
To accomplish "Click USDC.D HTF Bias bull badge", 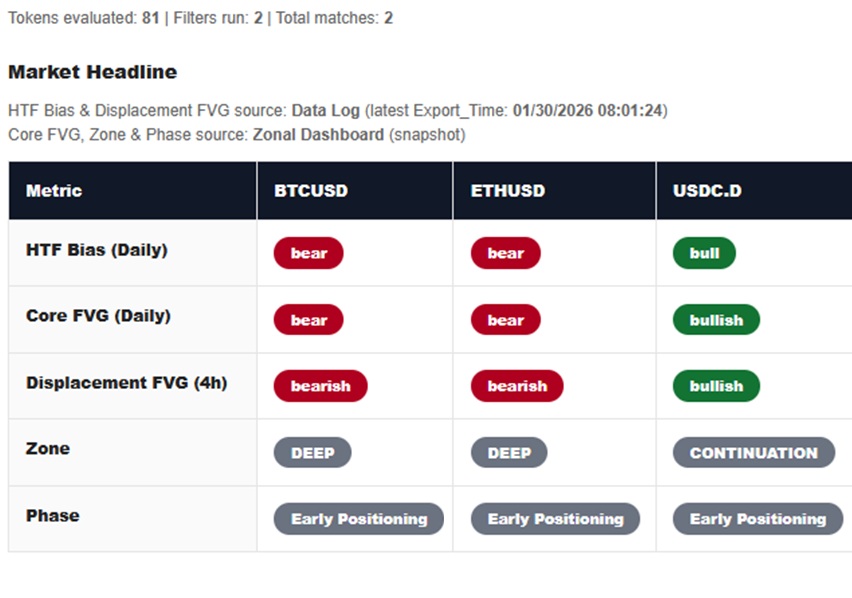I will click(705, 253).
